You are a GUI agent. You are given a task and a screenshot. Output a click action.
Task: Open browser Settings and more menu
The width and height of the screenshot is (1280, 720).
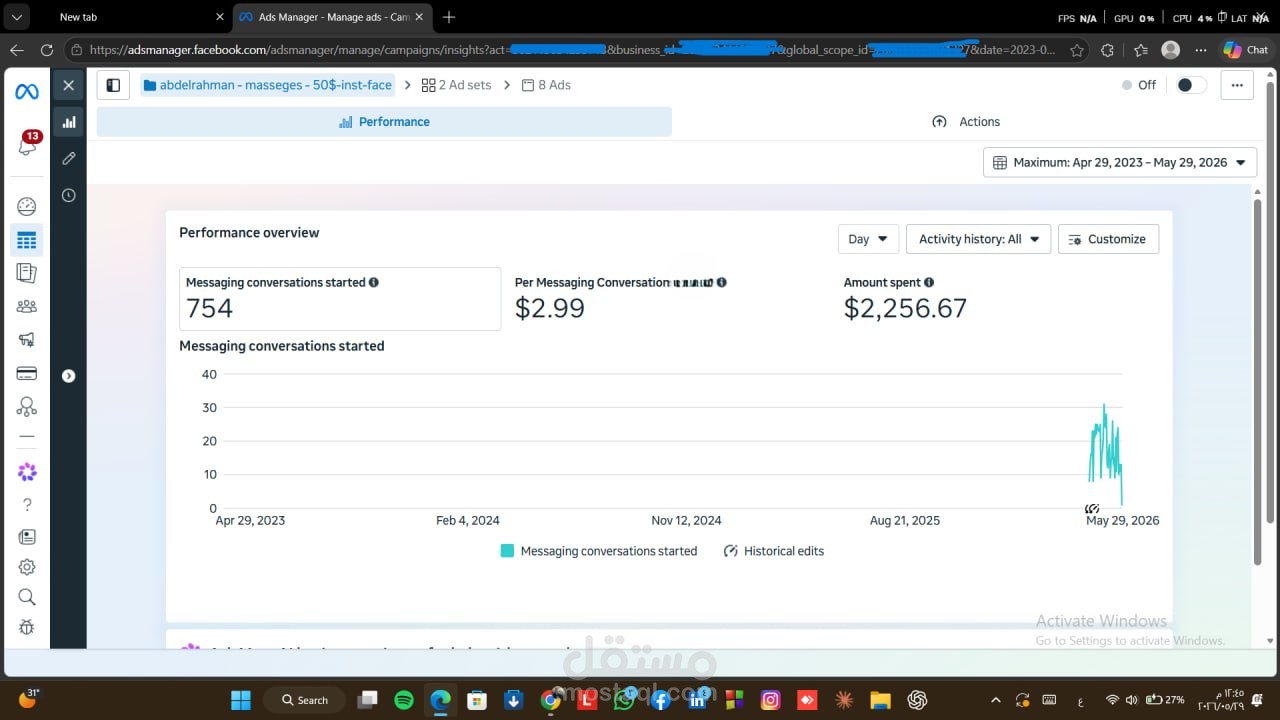[x=1201, y=50]
